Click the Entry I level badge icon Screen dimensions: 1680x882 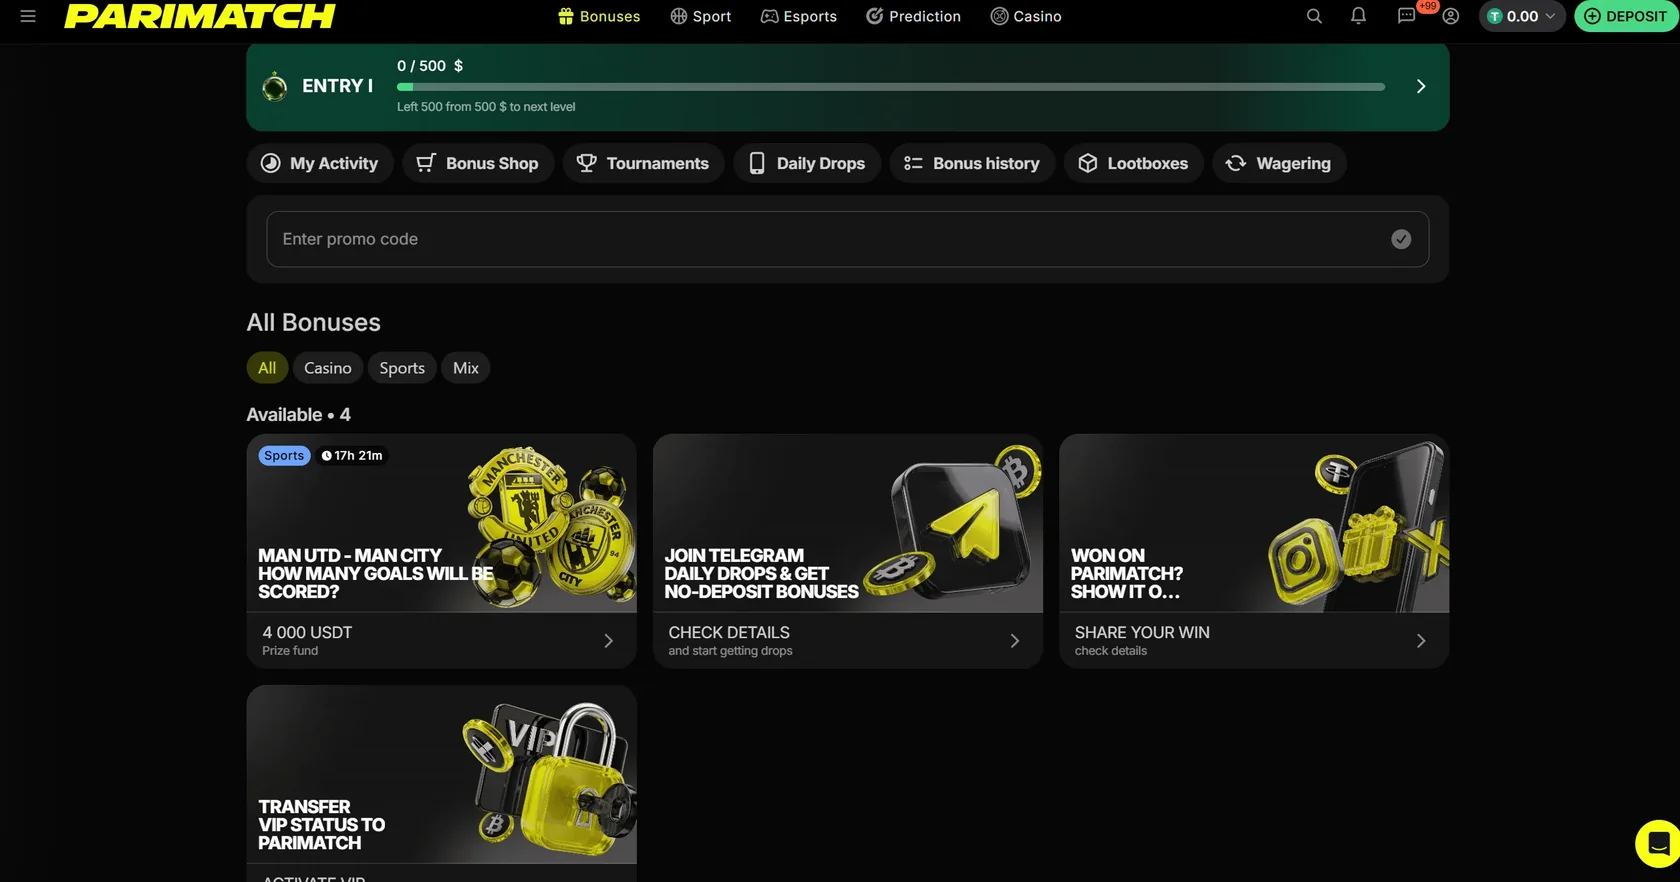point(275,87)
